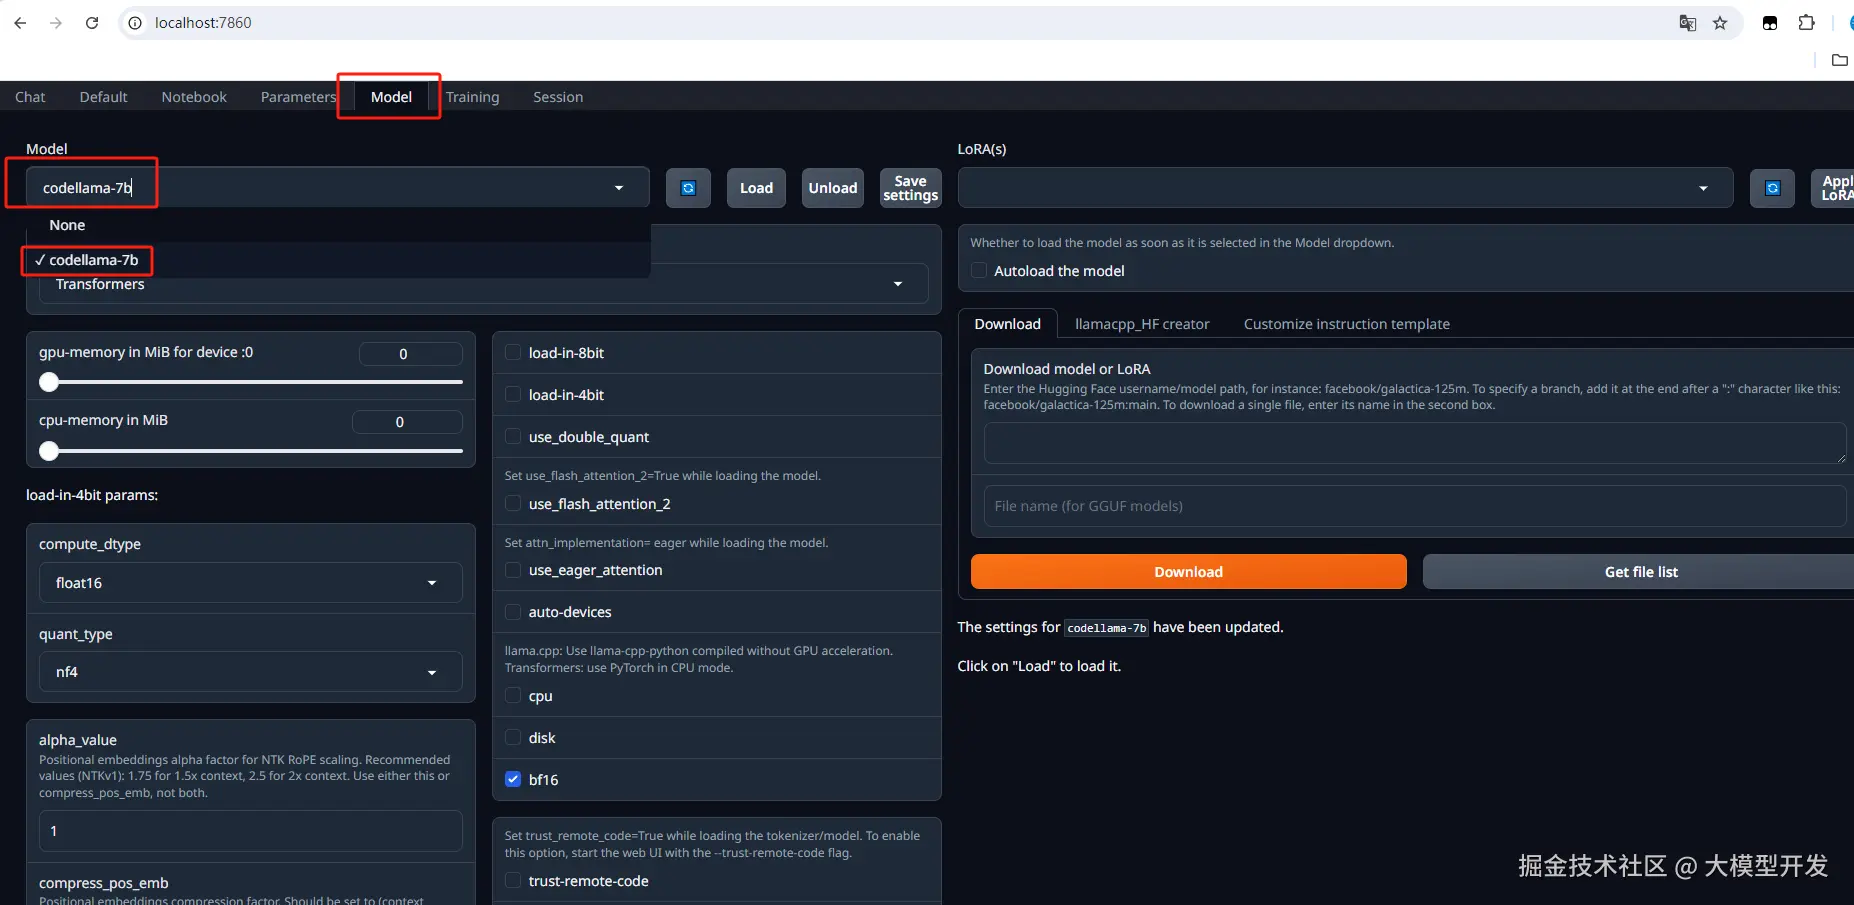The image size is (1854, 905).
Task: Enable load-in-4bit checkbox
Action: (513, 395)
